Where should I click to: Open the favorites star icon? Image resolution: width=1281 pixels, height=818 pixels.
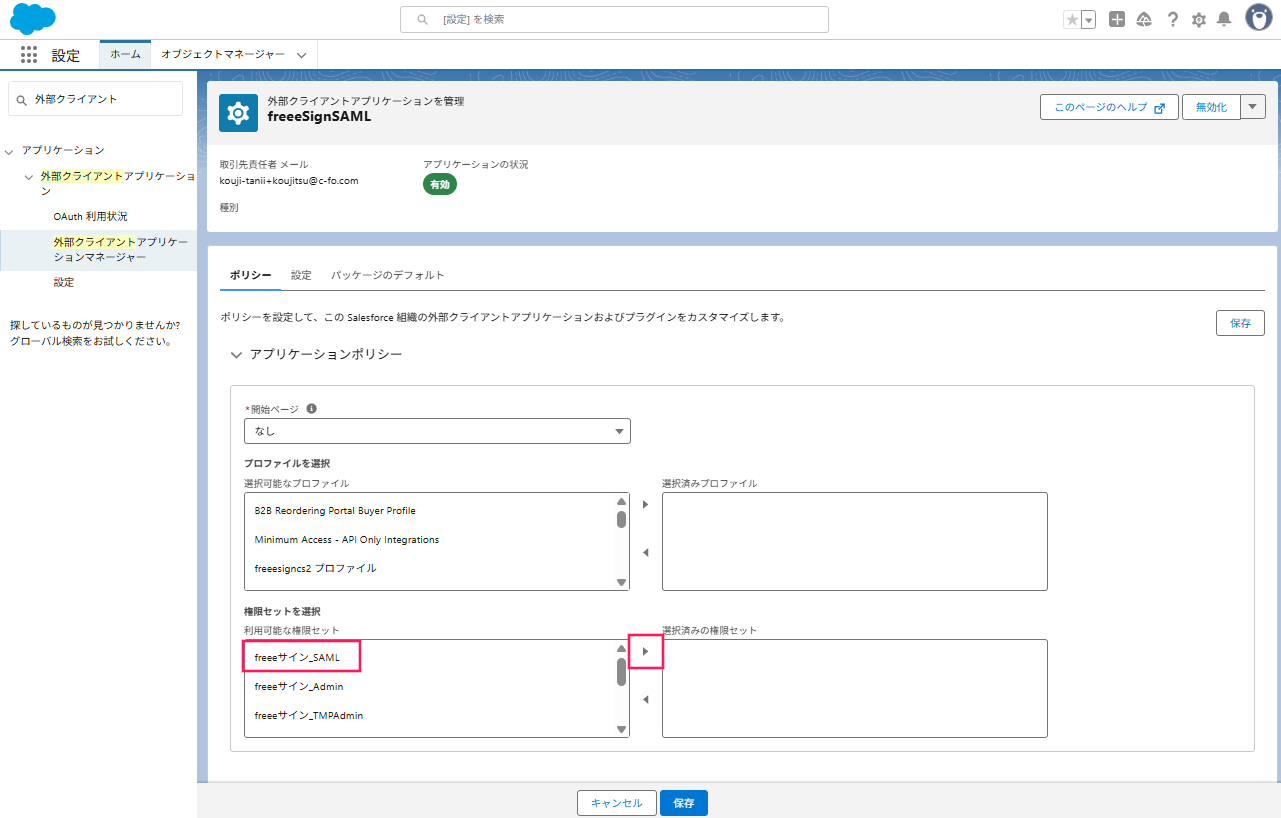1072,19
